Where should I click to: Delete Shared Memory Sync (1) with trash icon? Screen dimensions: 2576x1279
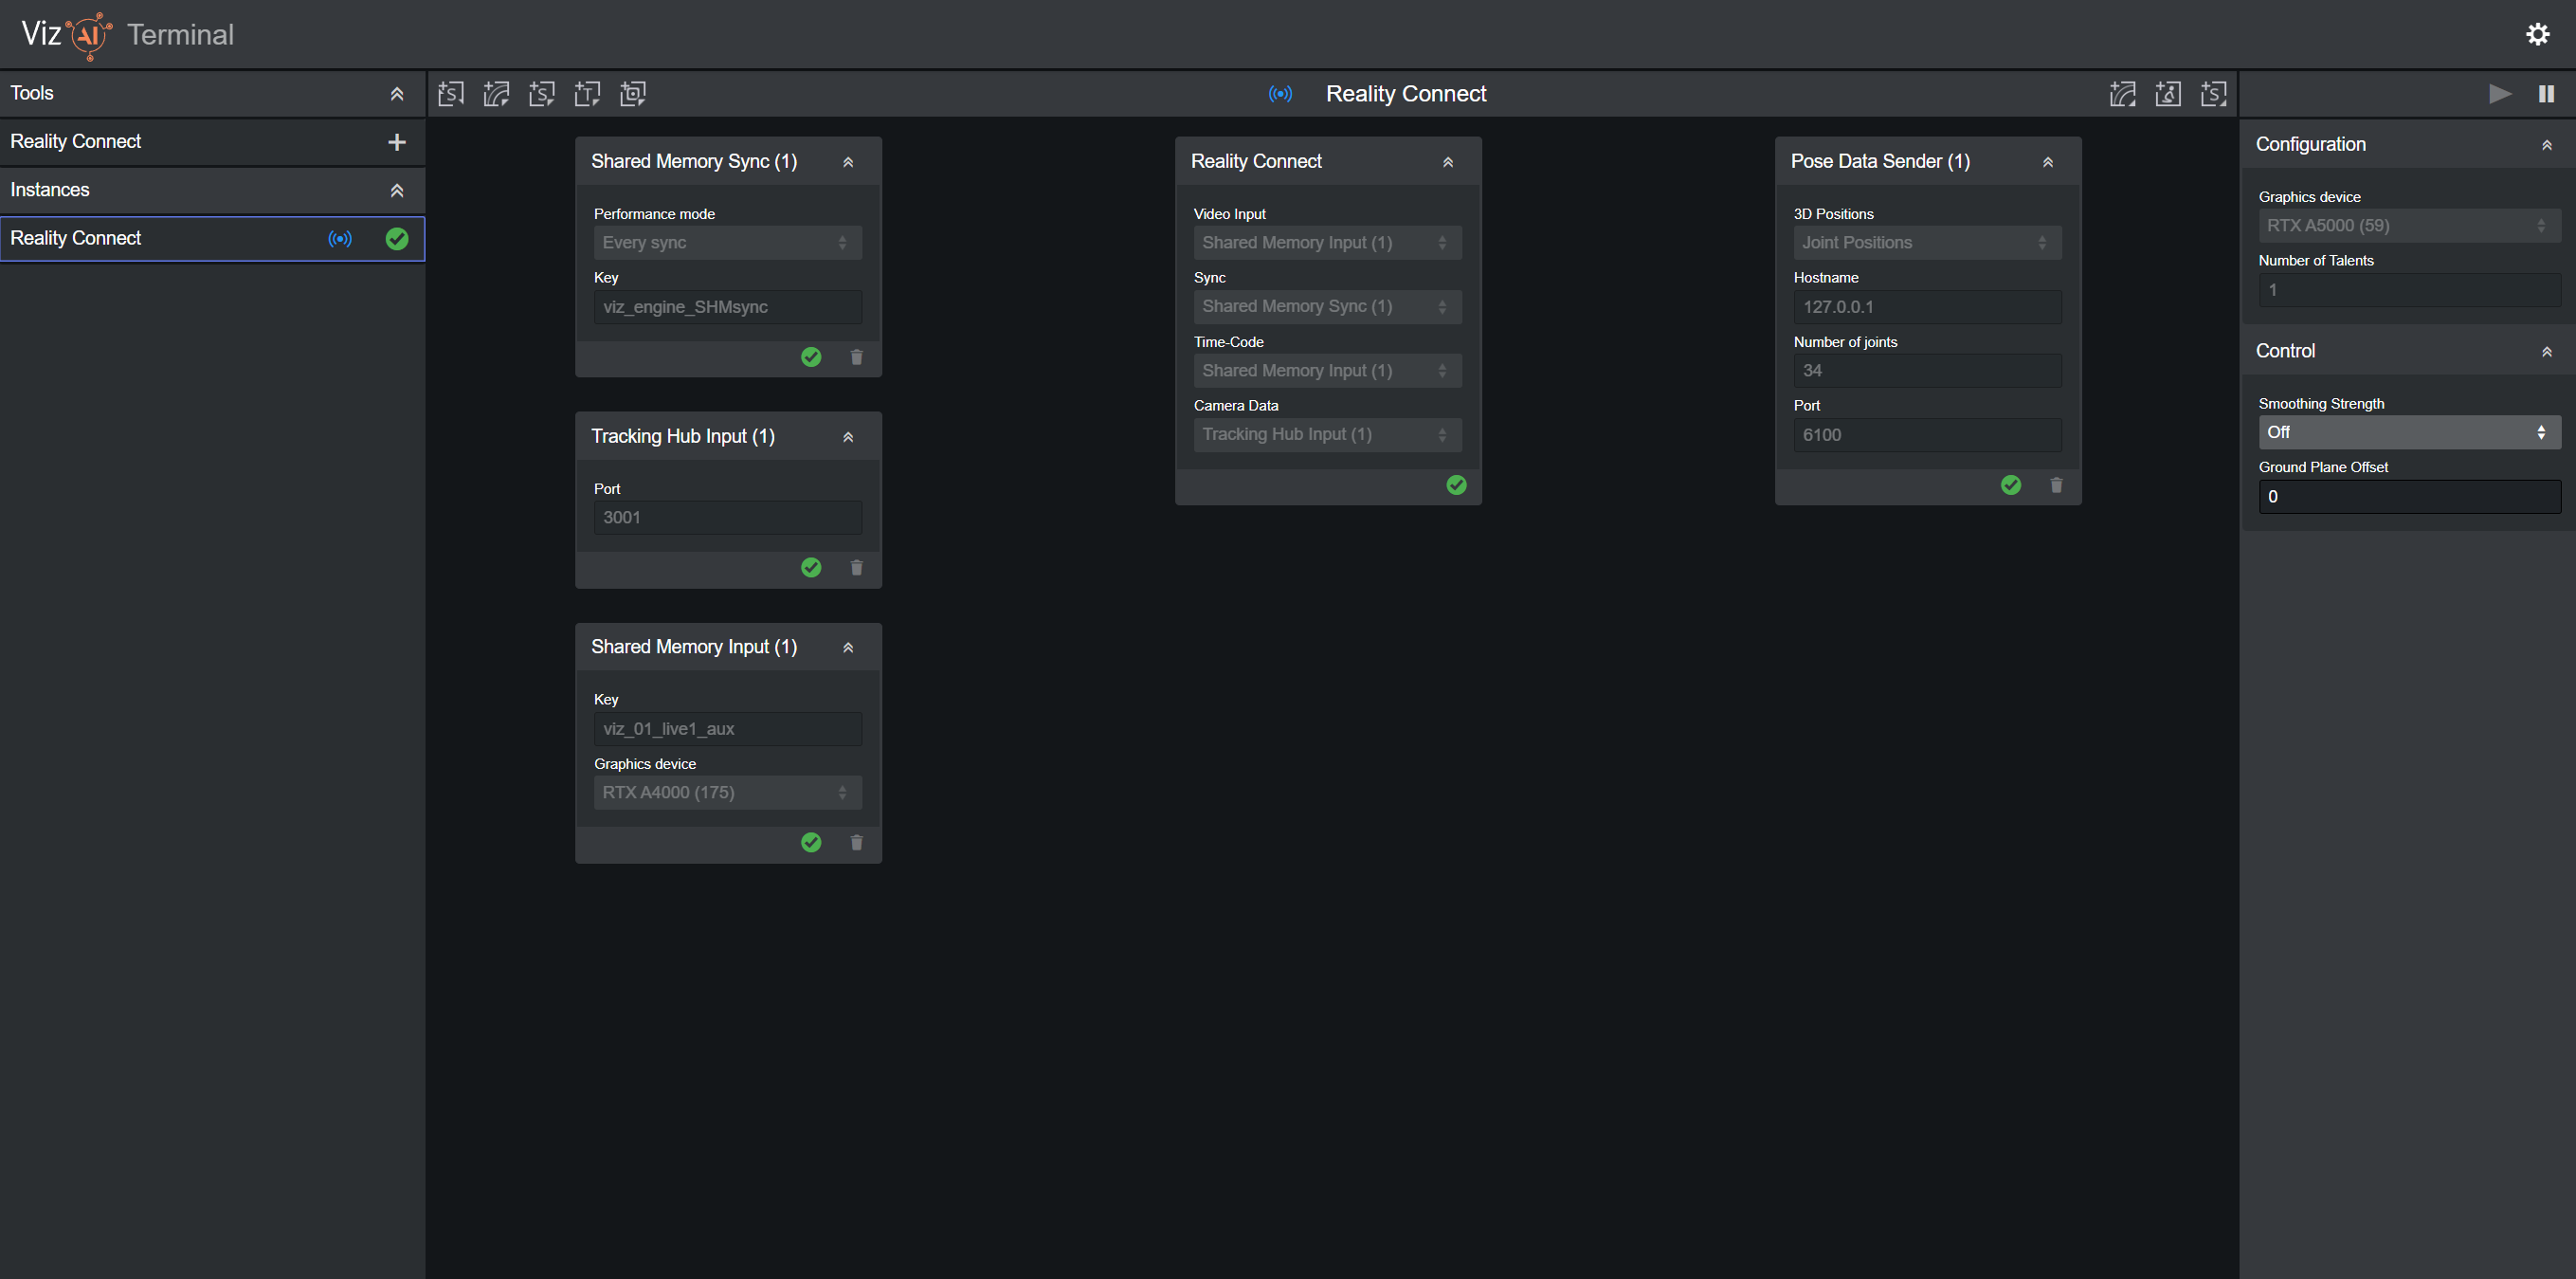[x=857, y=357]
